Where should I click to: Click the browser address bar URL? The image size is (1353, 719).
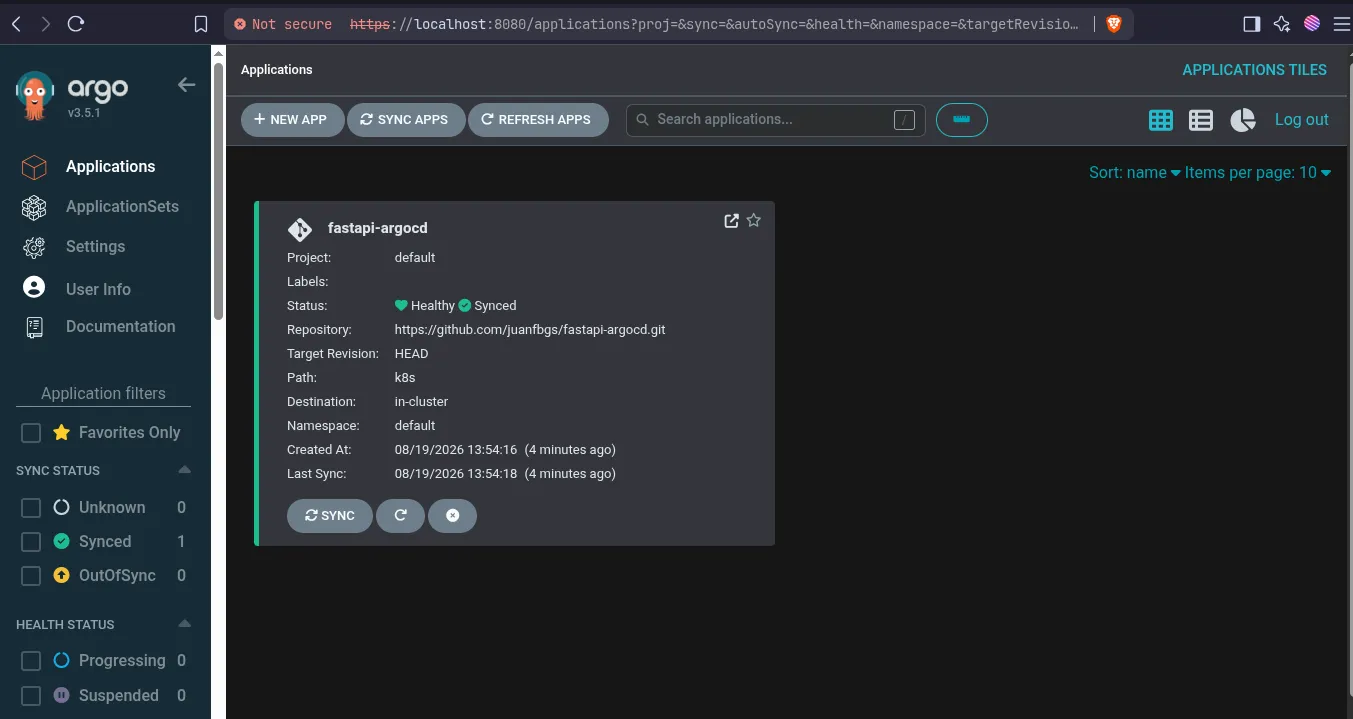tap(714, 24)
